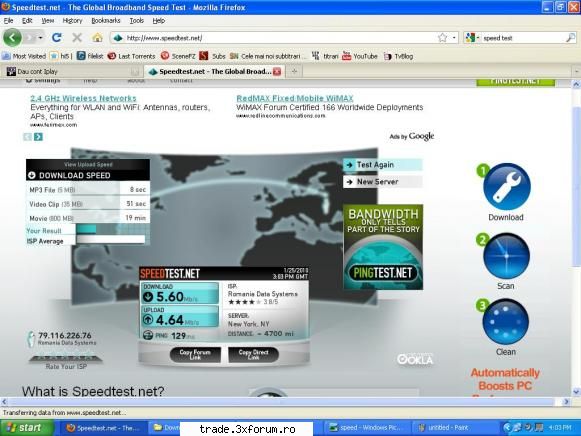
Task: Click Automatically Boosts PC ad text
Action: pyautogui.click(x=505, y=379)
